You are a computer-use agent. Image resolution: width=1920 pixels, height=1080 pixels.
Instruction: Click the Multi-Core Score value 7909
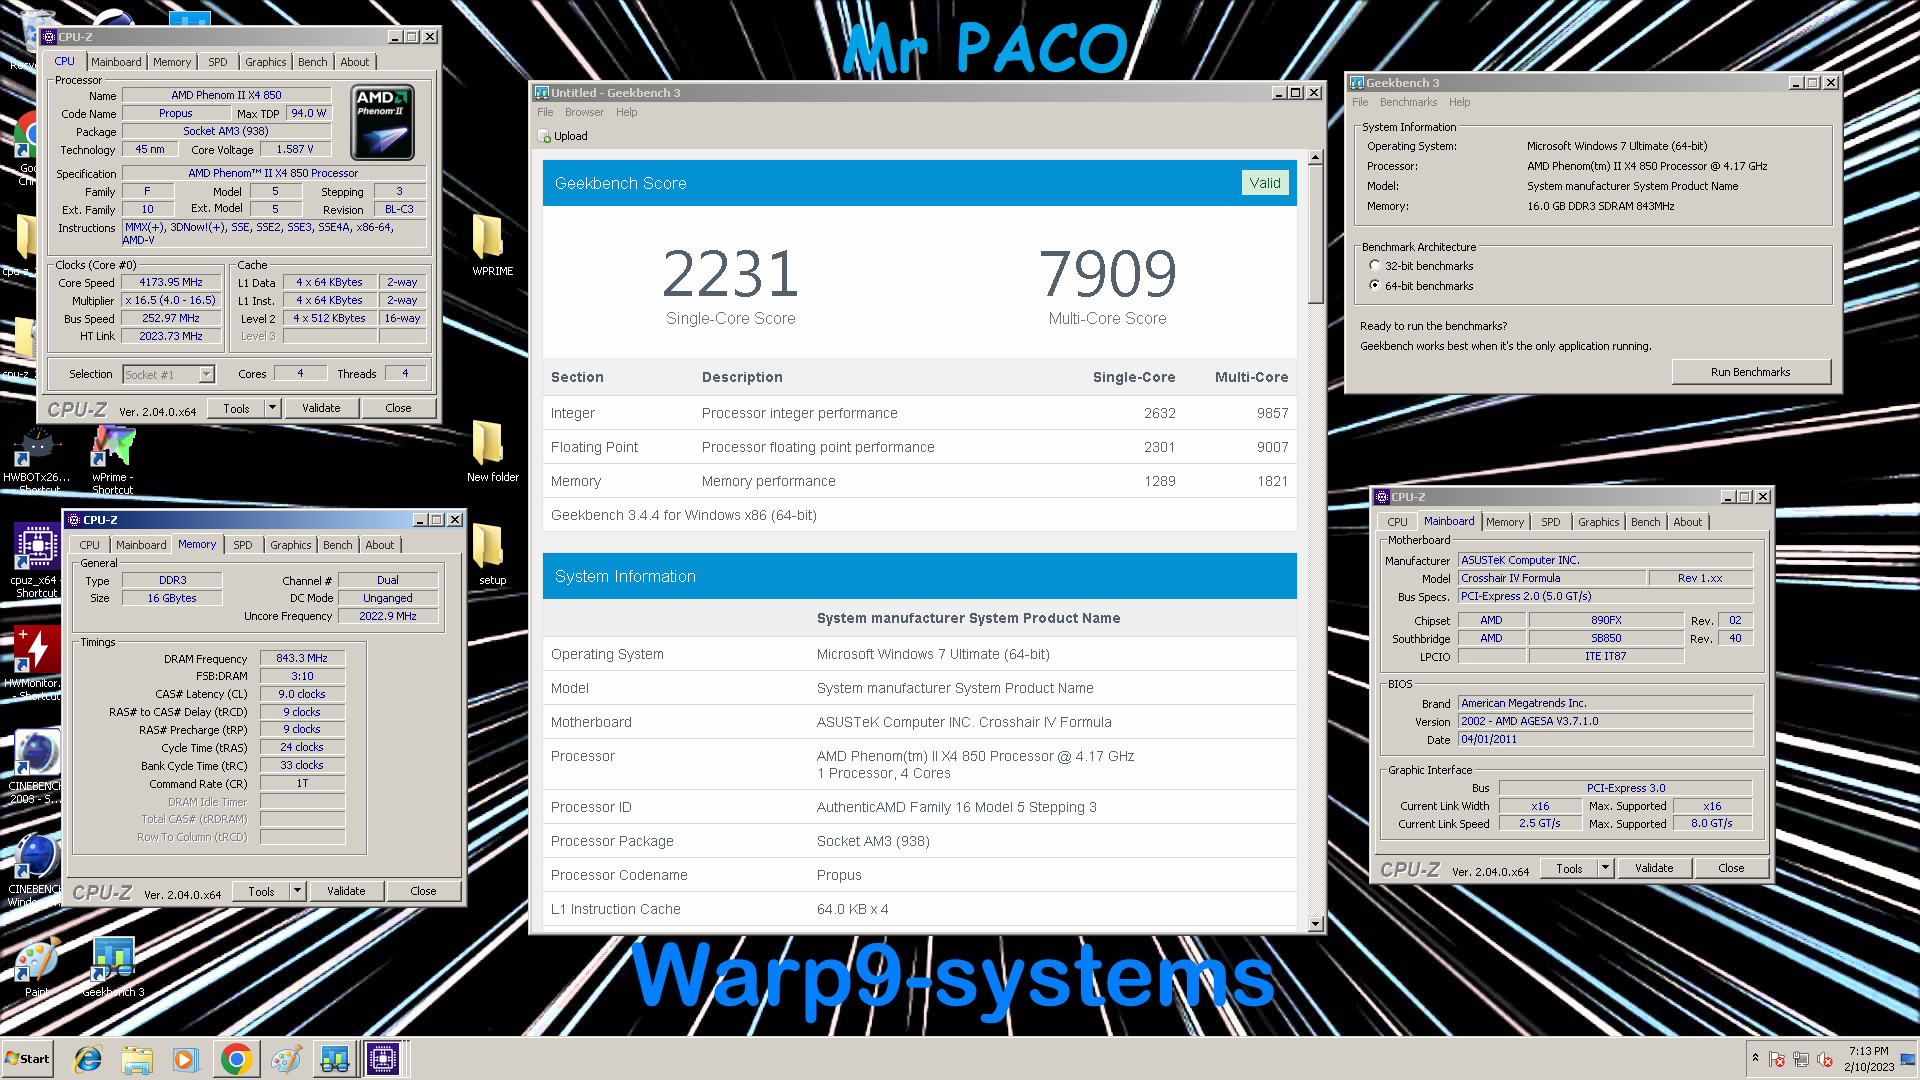tap(1108, 275)
